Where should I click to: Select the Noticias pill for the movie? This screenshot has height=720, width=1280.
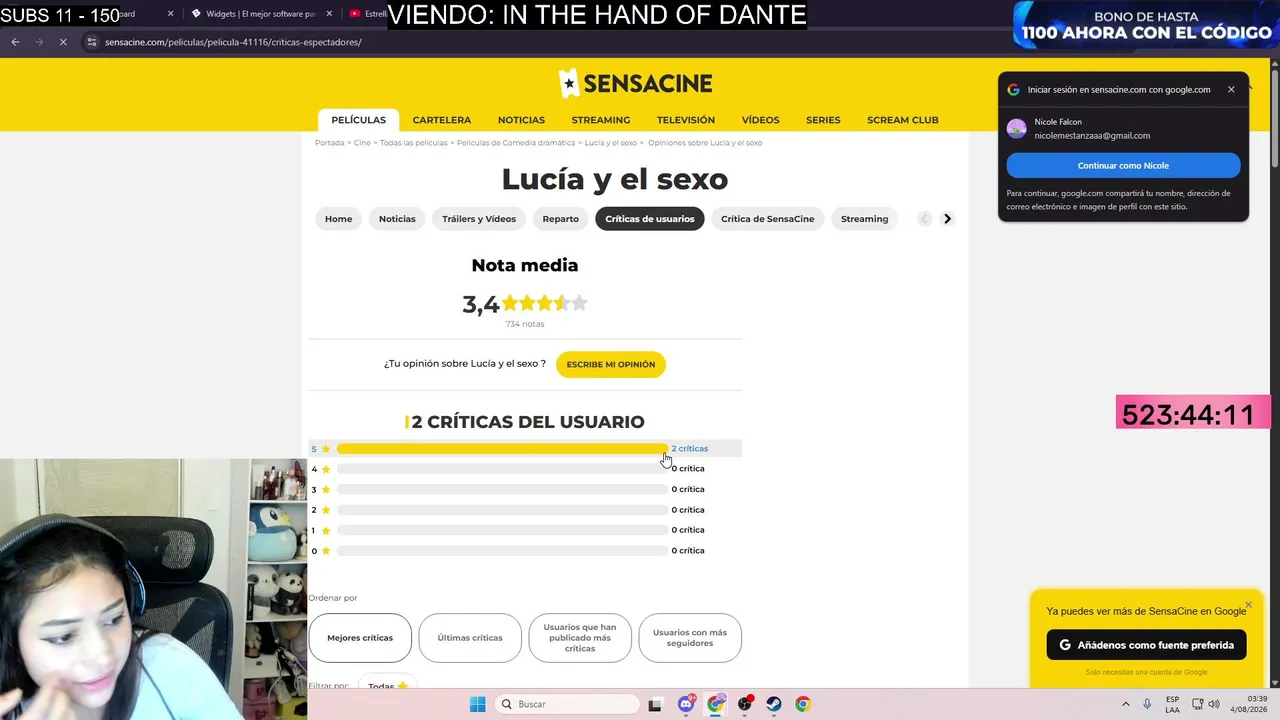(397, 219)
